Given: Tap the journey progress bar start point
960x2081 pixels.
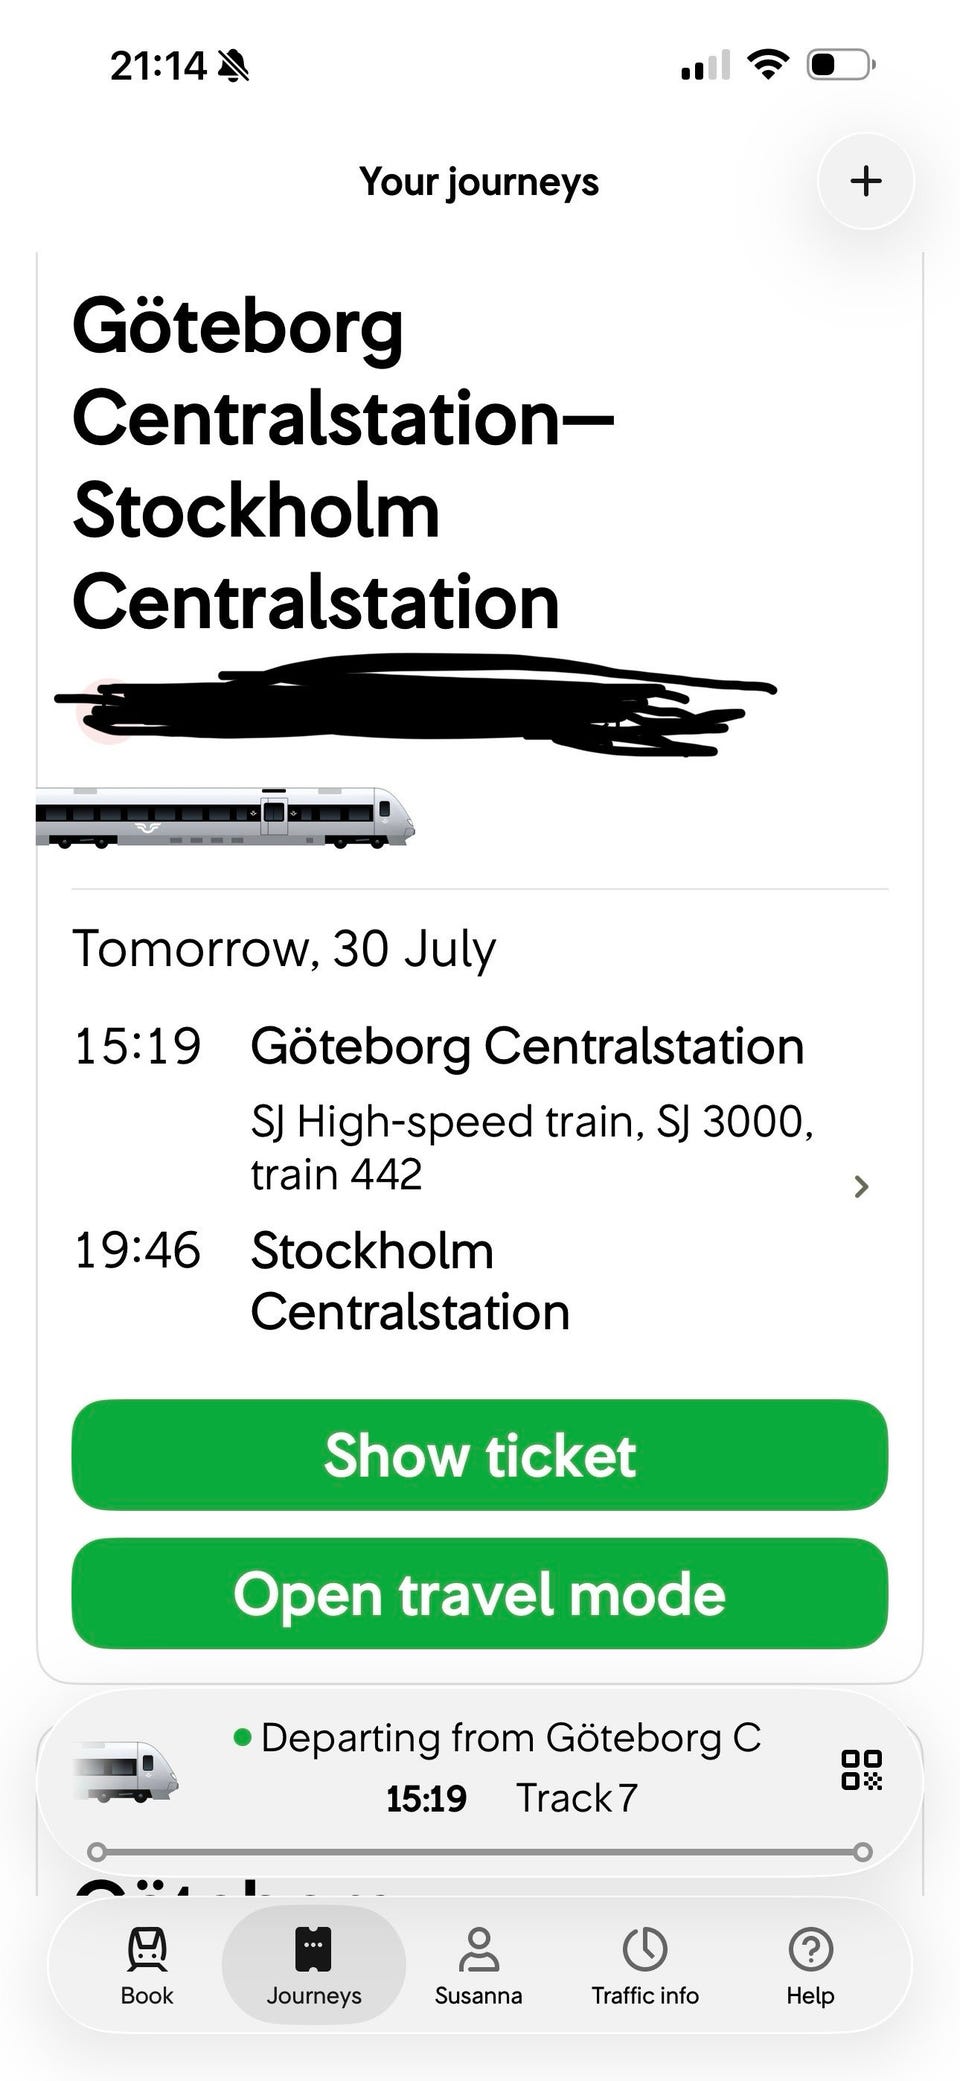Looking at the screenshot, I should coord(97,1852).
